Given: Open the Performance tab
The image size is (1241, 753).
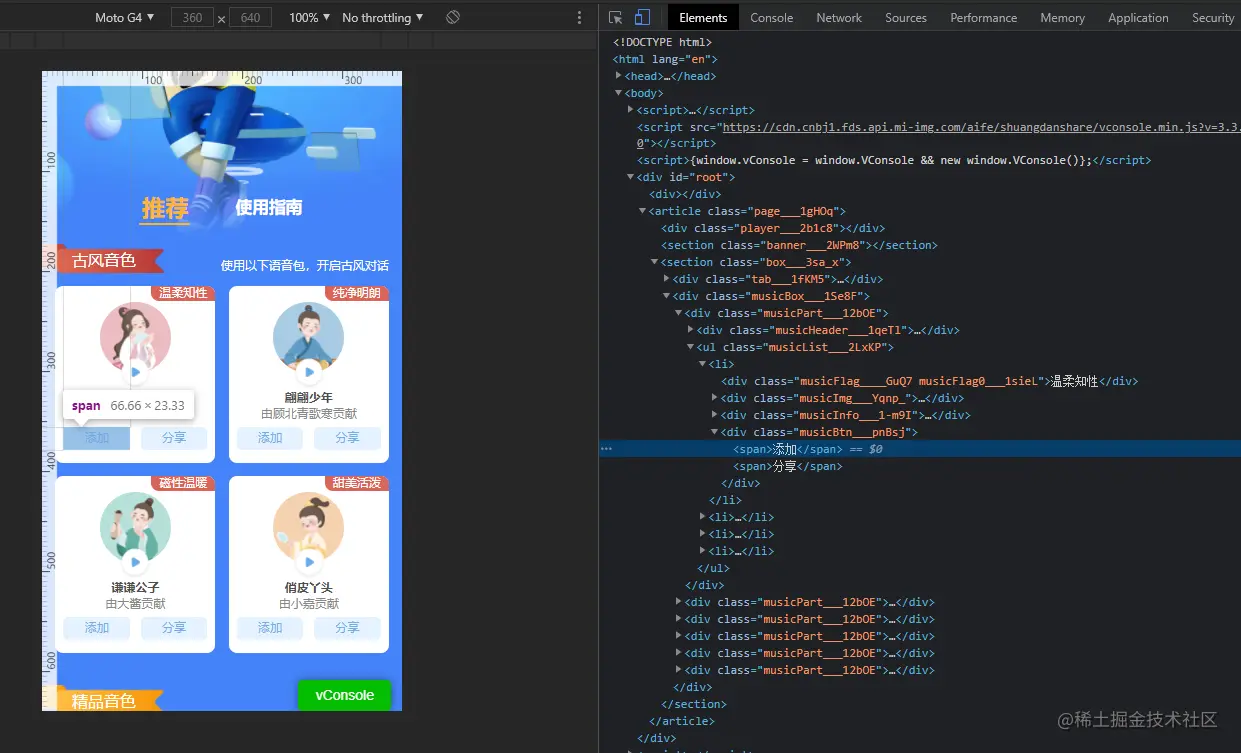Looking at the screenshot, I should click(x=984, y=17).
